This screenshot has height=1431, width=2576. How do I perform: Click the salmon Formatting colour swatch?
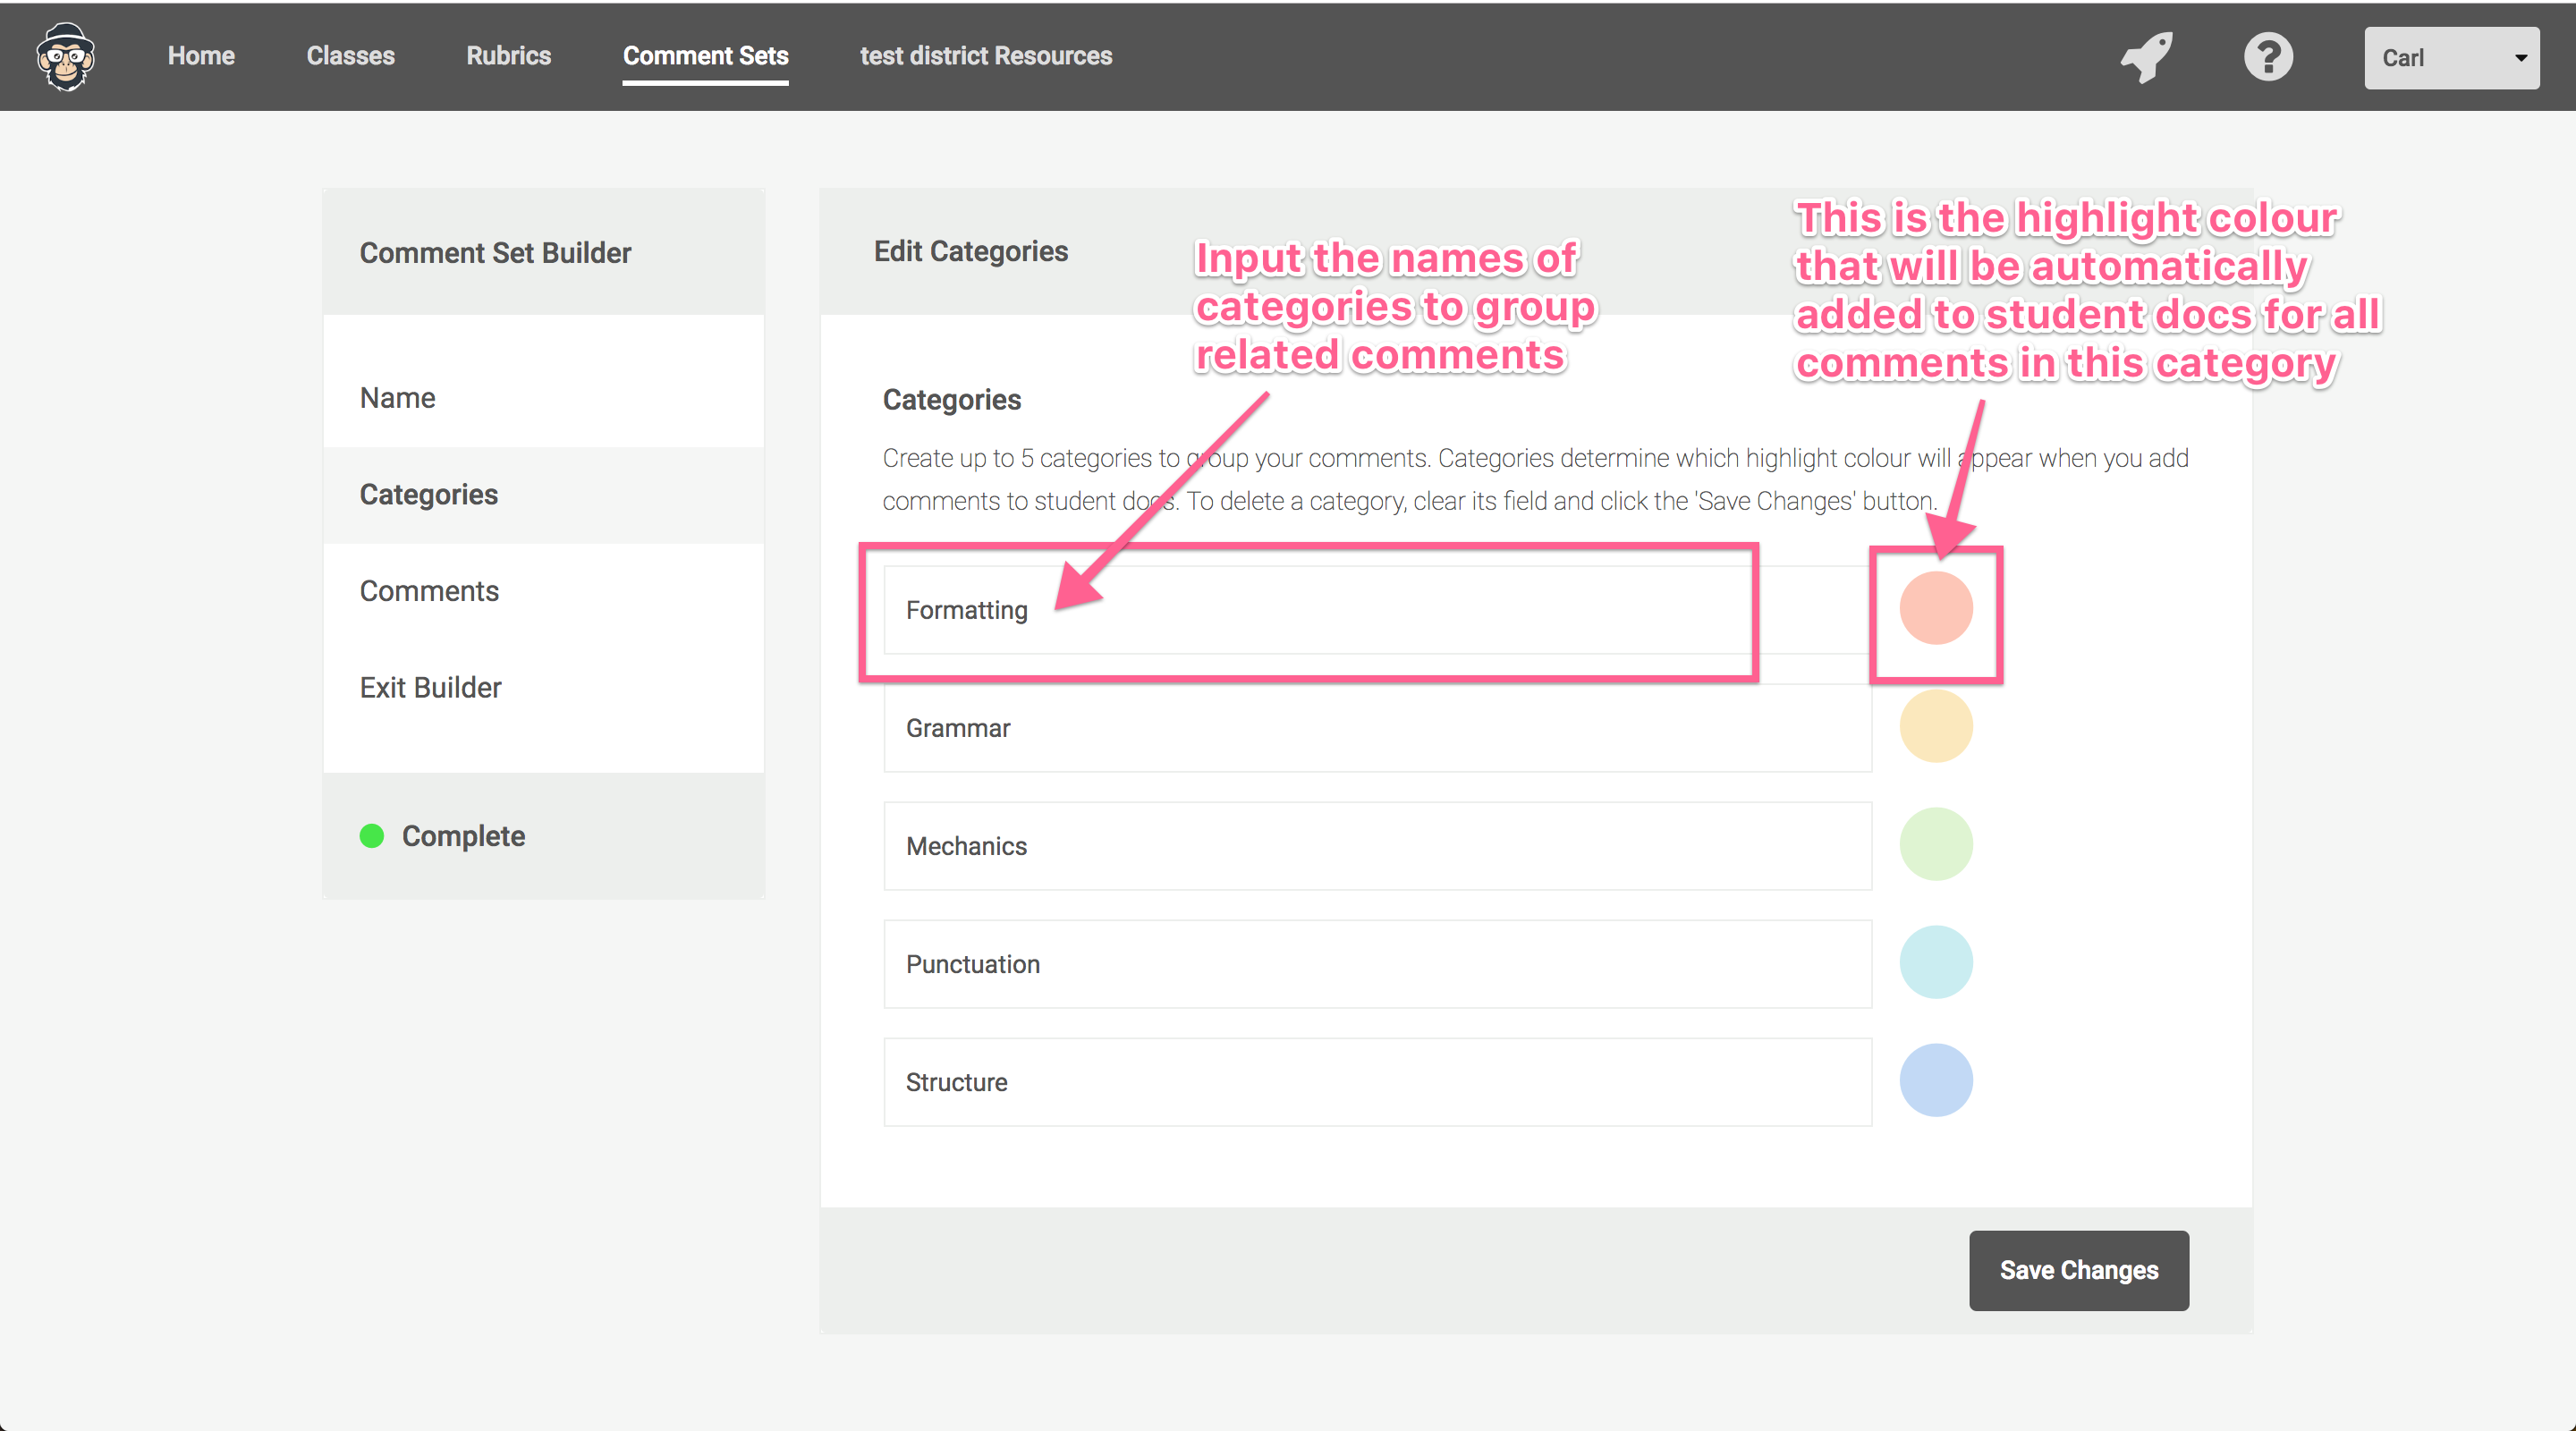pos(1935,608)
